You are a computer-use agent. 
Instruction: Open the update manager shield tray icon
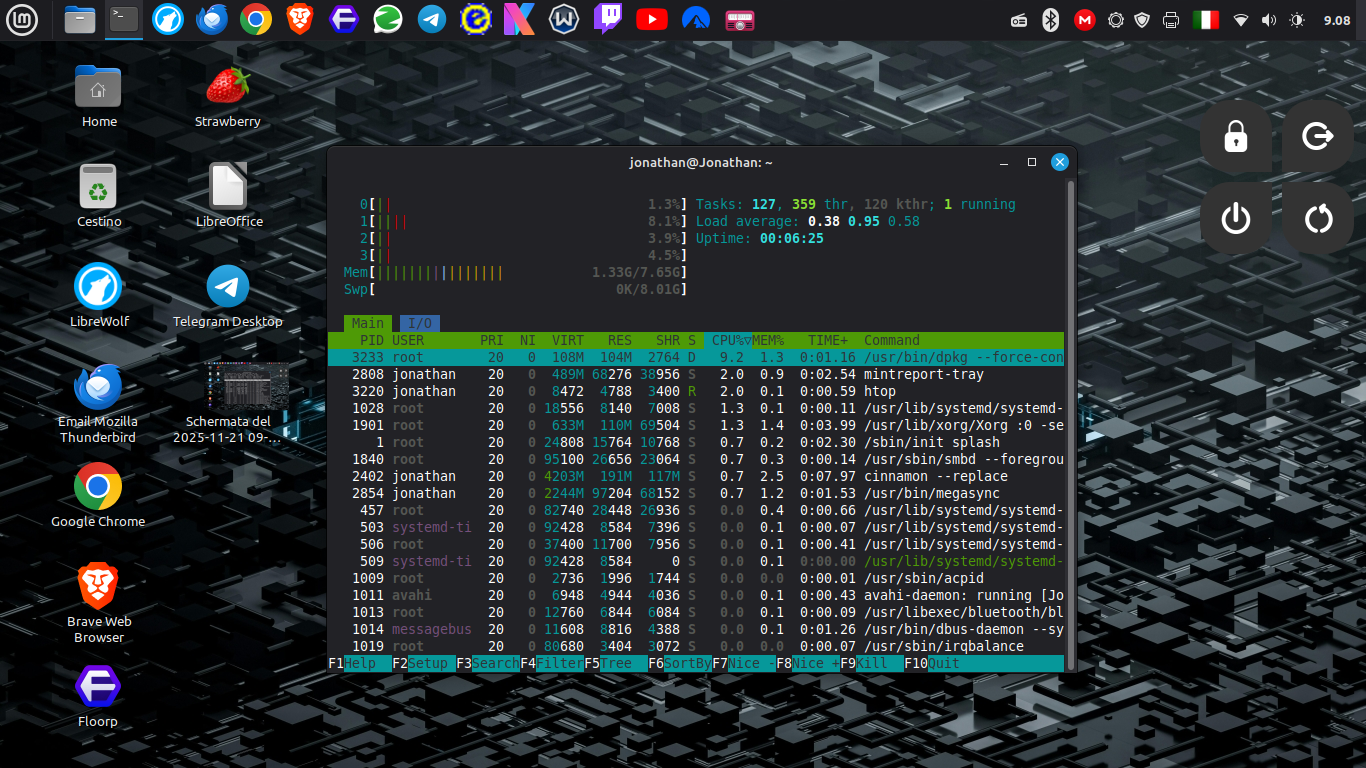coord(1142,20)
